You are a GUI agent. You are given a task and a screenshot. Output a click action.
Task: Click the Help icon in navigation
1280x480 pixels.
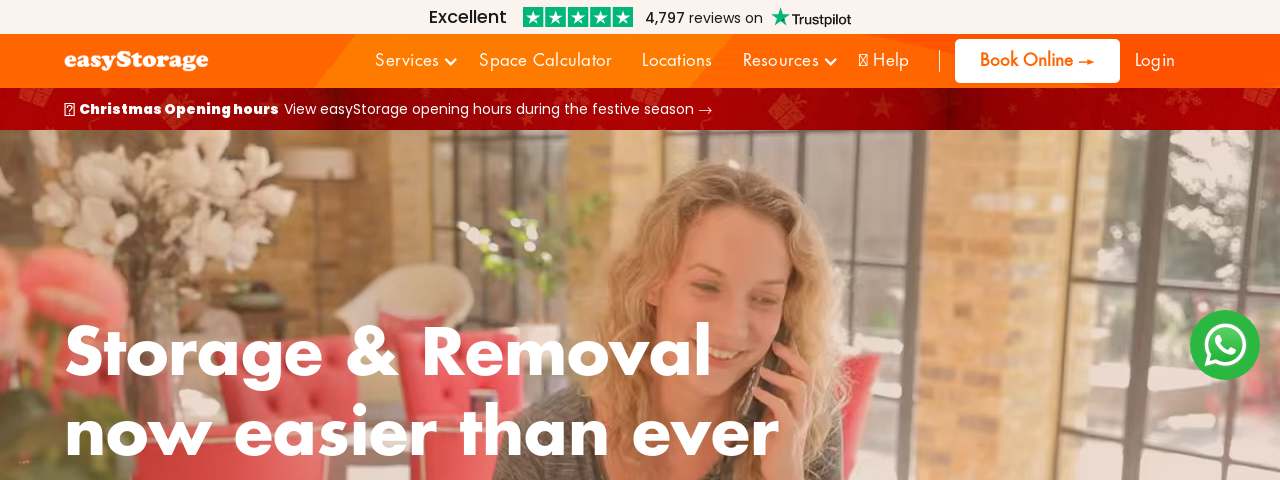863,61
